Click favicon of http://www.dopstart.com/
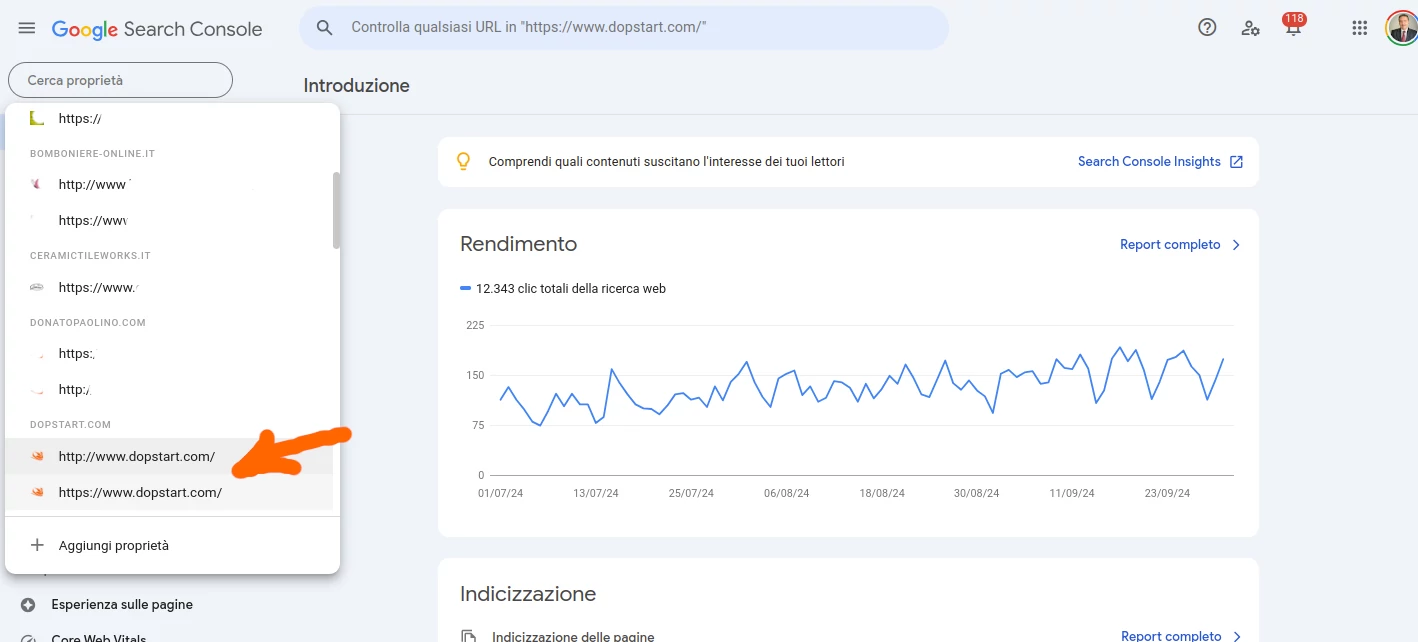This screenshot has width=1418, height=642. 37,457
